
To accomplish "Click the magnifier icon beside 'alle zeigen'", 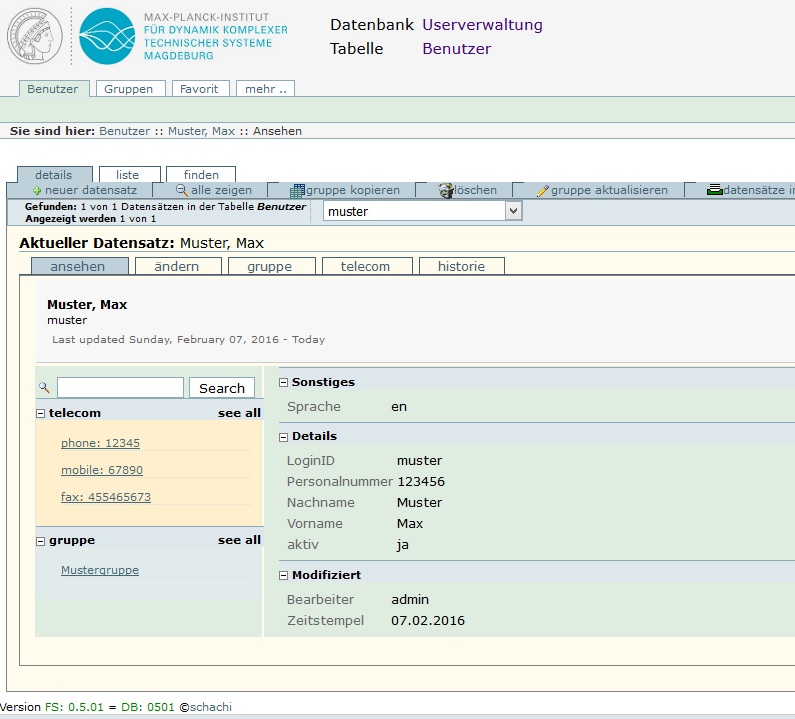I will (182, 190).
